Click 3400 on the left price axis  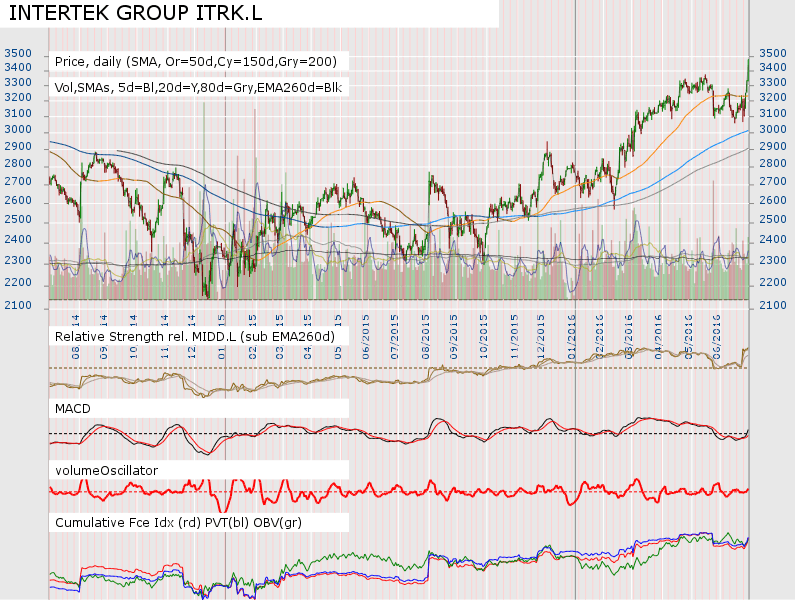18,67
